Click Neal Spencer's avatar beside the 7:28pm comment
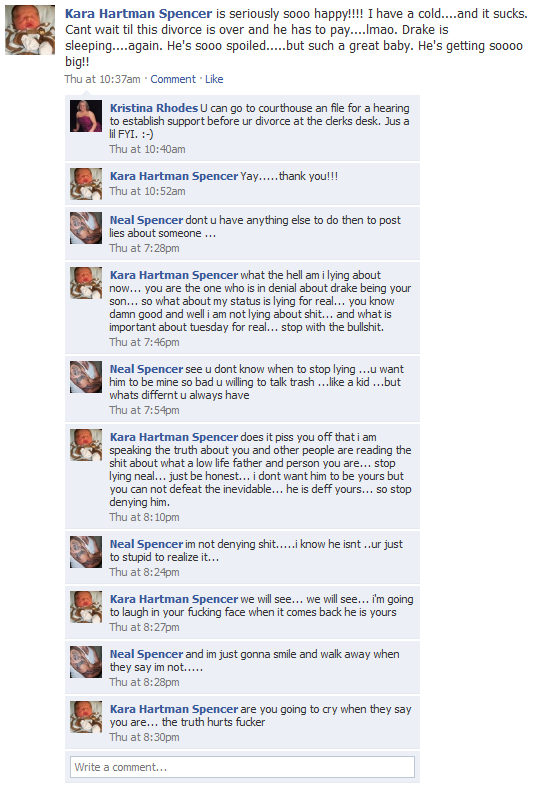Screen dimensions: 538x785 click(x=86, y=228)
